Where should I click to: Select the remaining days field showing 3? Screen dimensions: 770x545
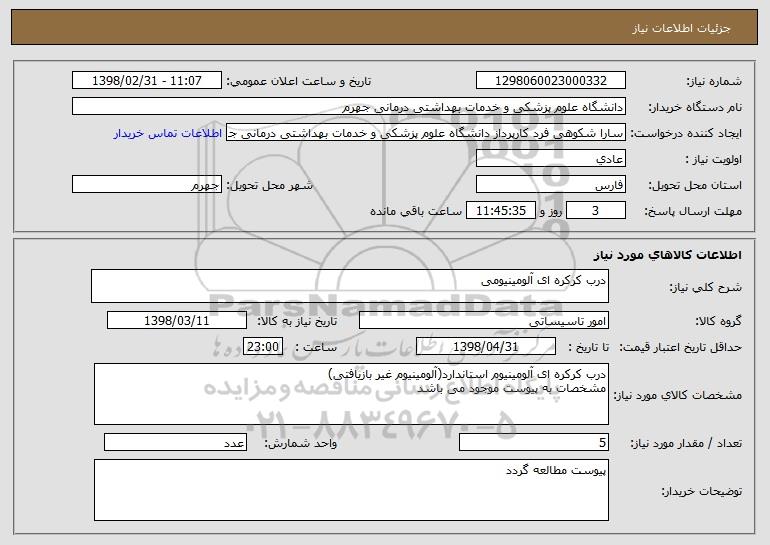coord(596,210)
